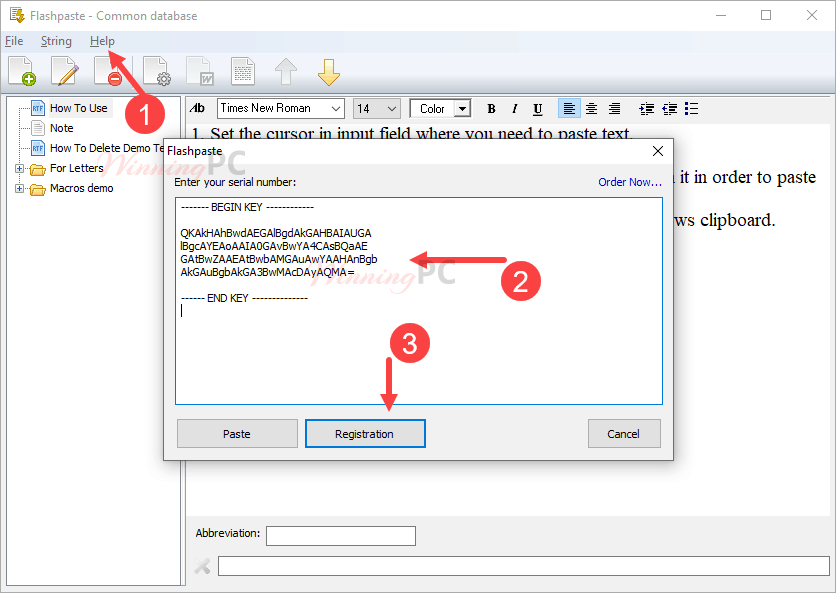This screenshot has height=593, width=836.
Task: Toggle the bulleted list icon
Action: pyautogui.click(x=692, y=109)
